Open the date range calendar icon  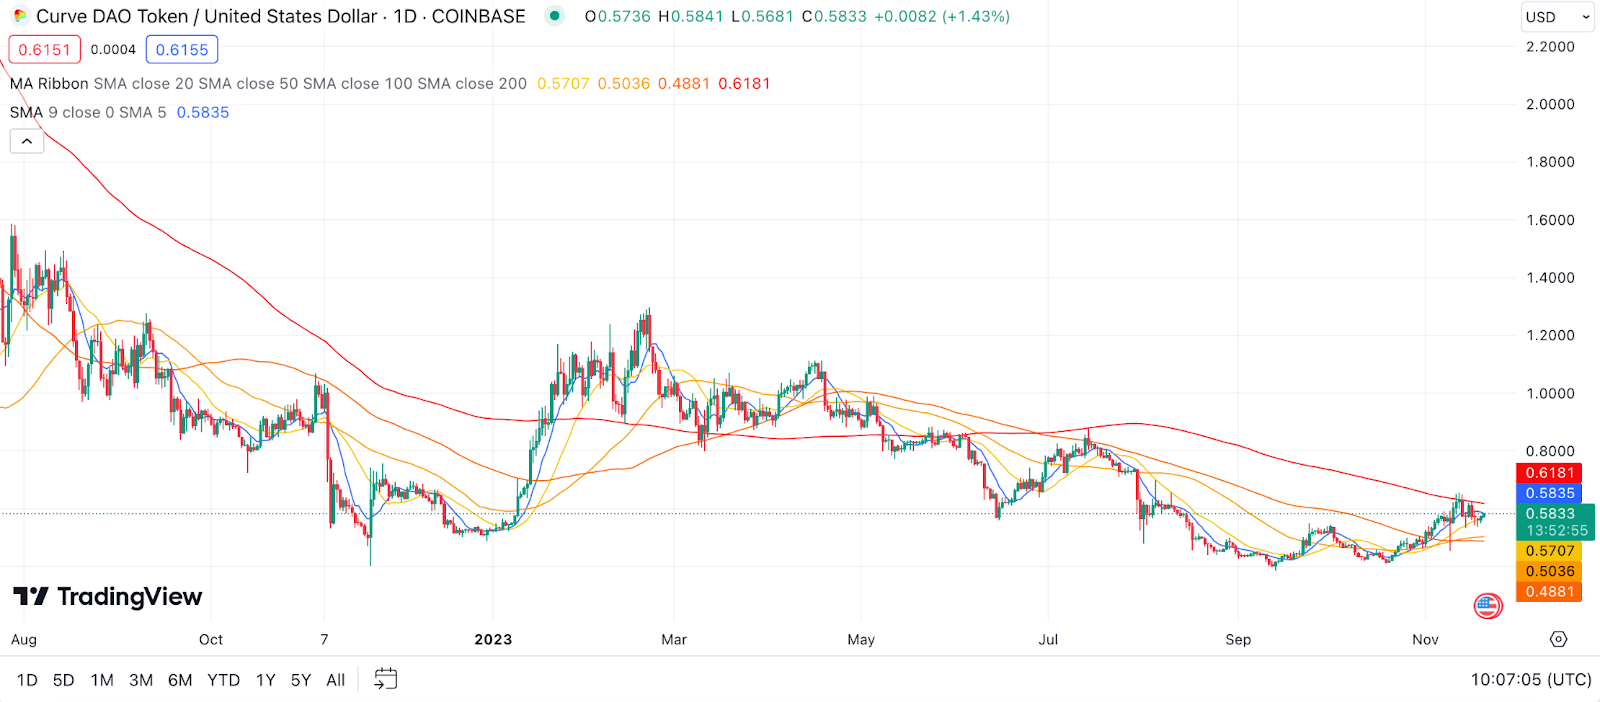pos(386,679)
